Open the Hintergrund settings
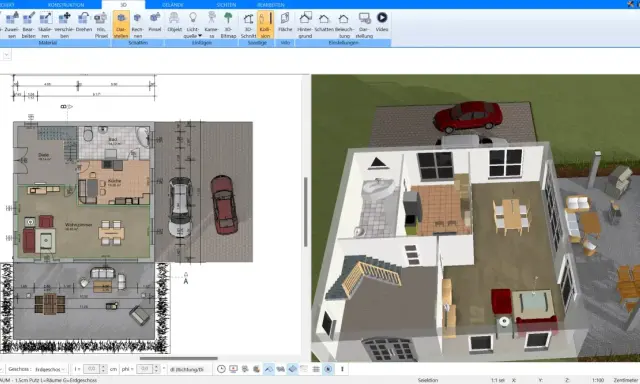 [x=305, y=25]
